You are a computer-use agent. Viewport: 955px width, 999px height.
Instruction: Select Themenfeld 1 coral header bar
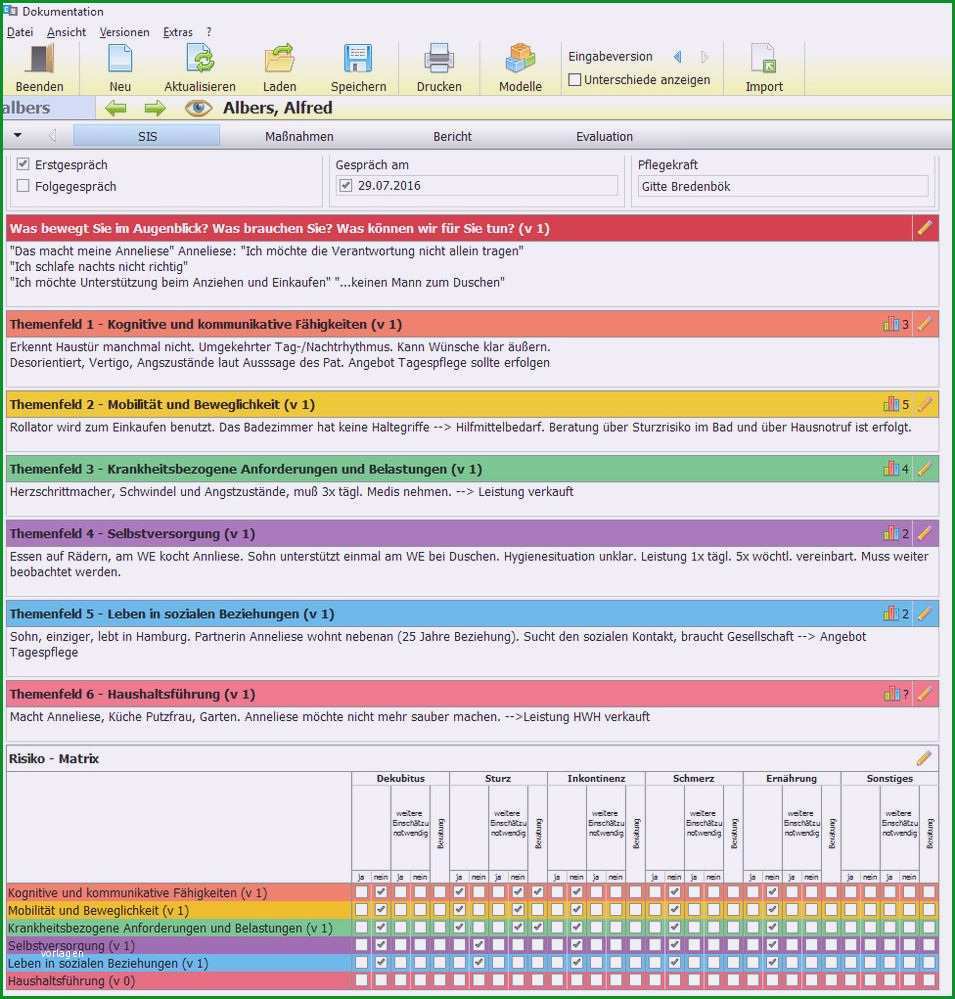(472, 324)
